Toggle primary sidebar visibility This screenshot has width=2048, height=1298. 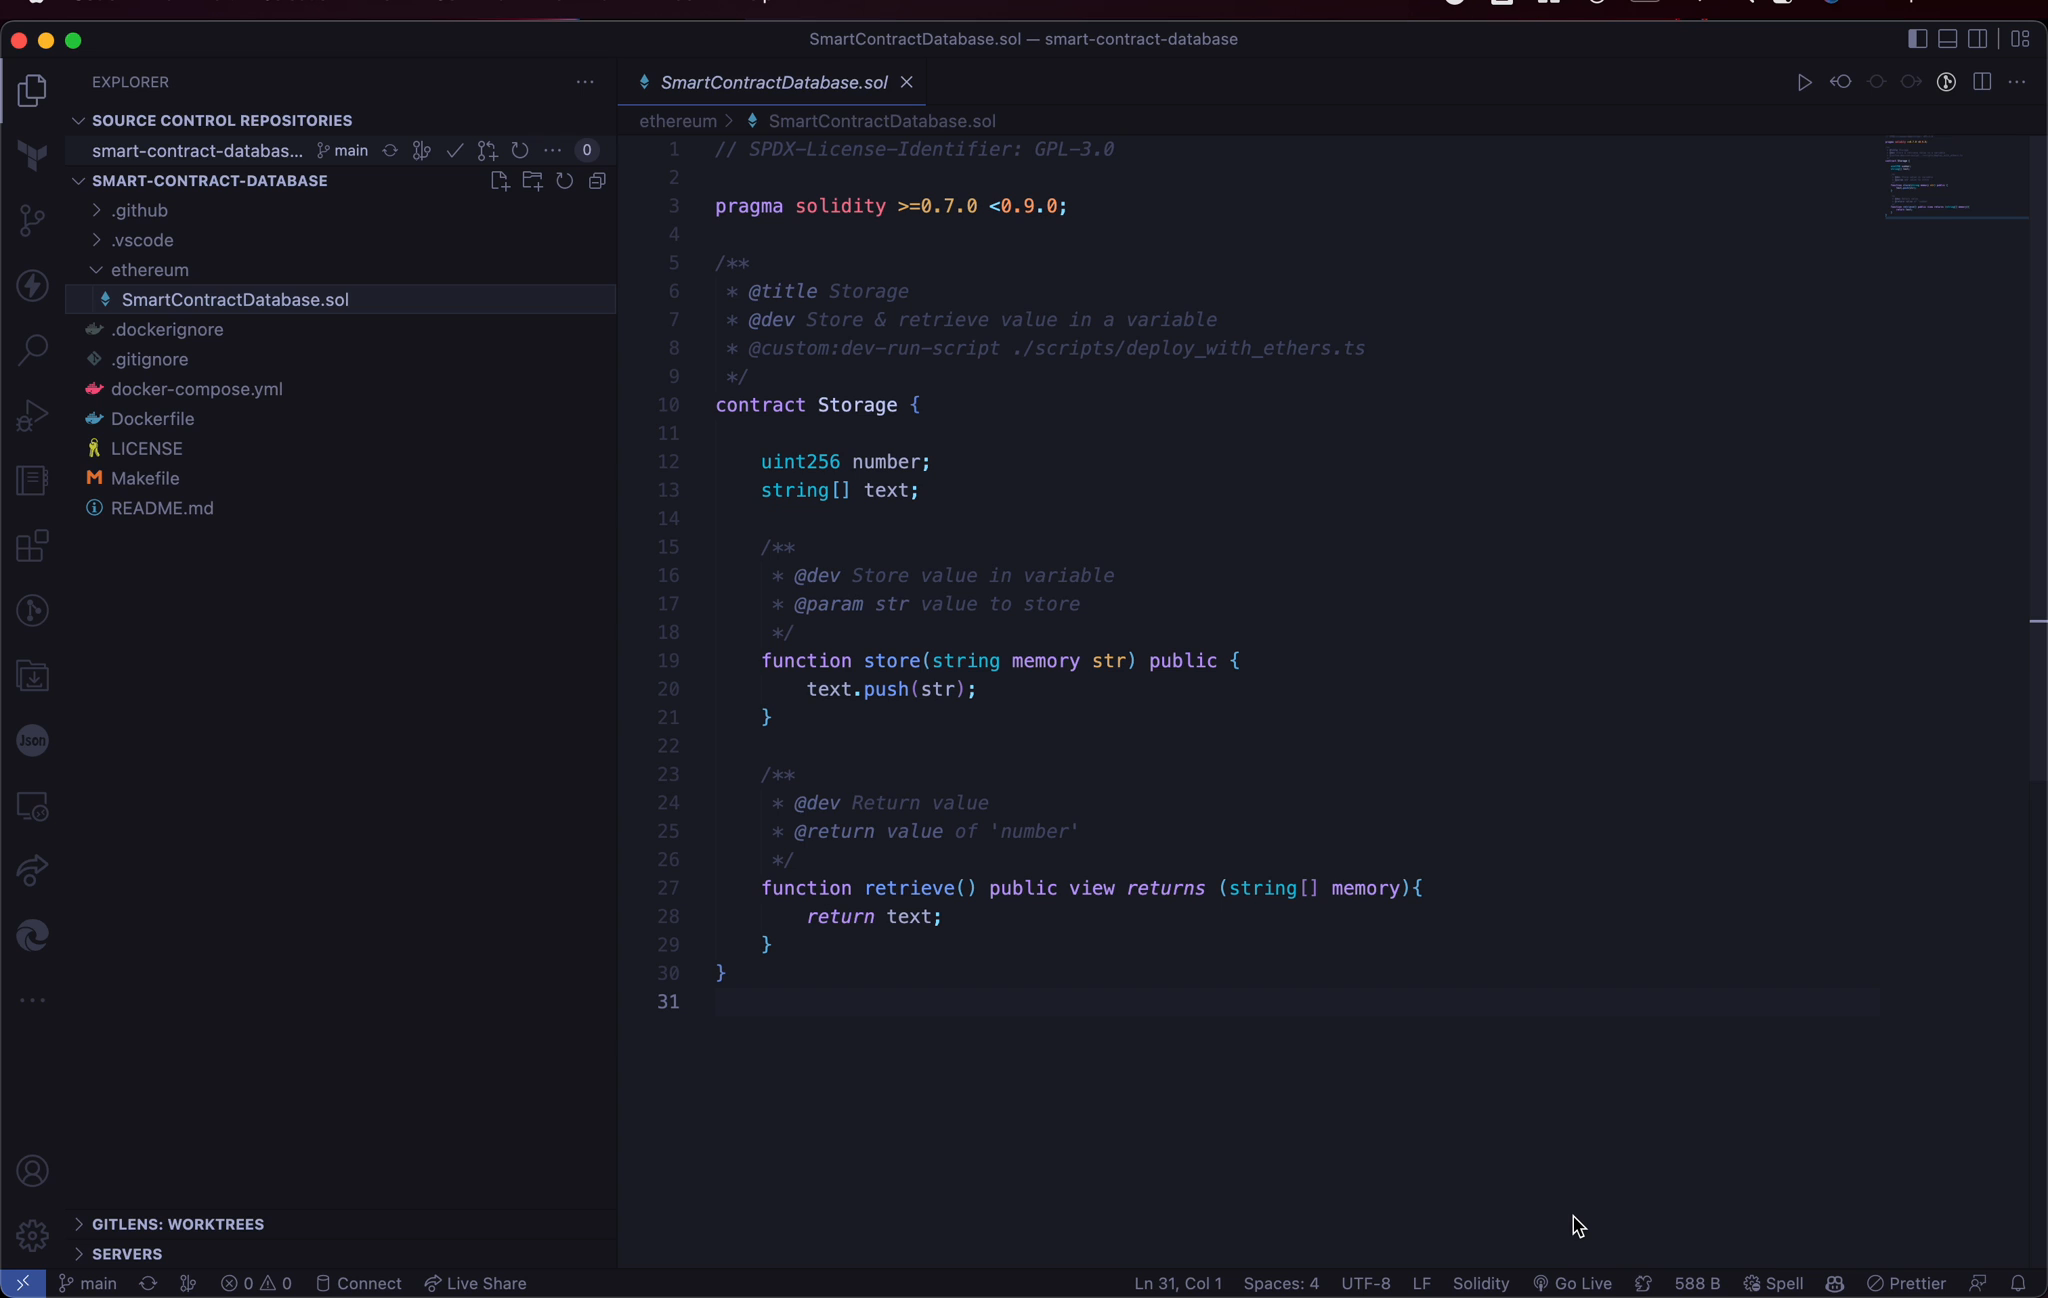tap(1917, 39)
